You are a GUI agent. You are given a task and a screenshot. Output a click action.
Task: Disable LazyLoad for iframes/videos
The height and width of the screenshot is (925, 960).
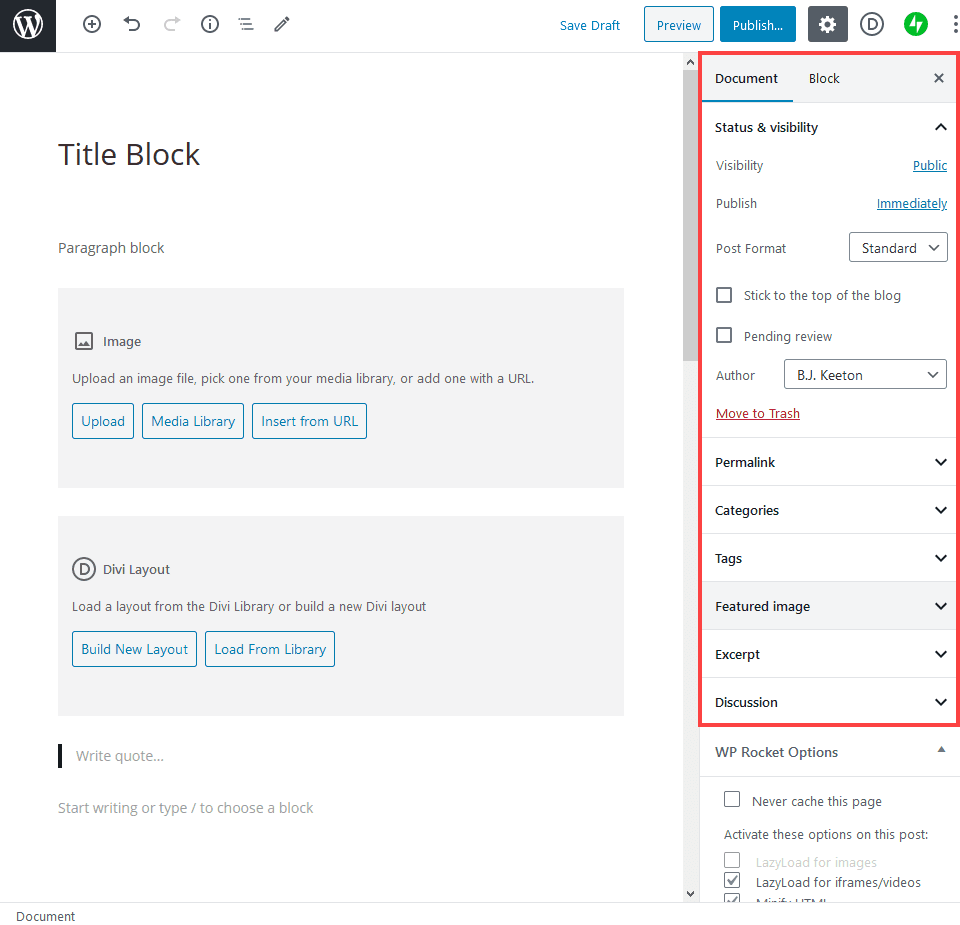pos(732,880)
